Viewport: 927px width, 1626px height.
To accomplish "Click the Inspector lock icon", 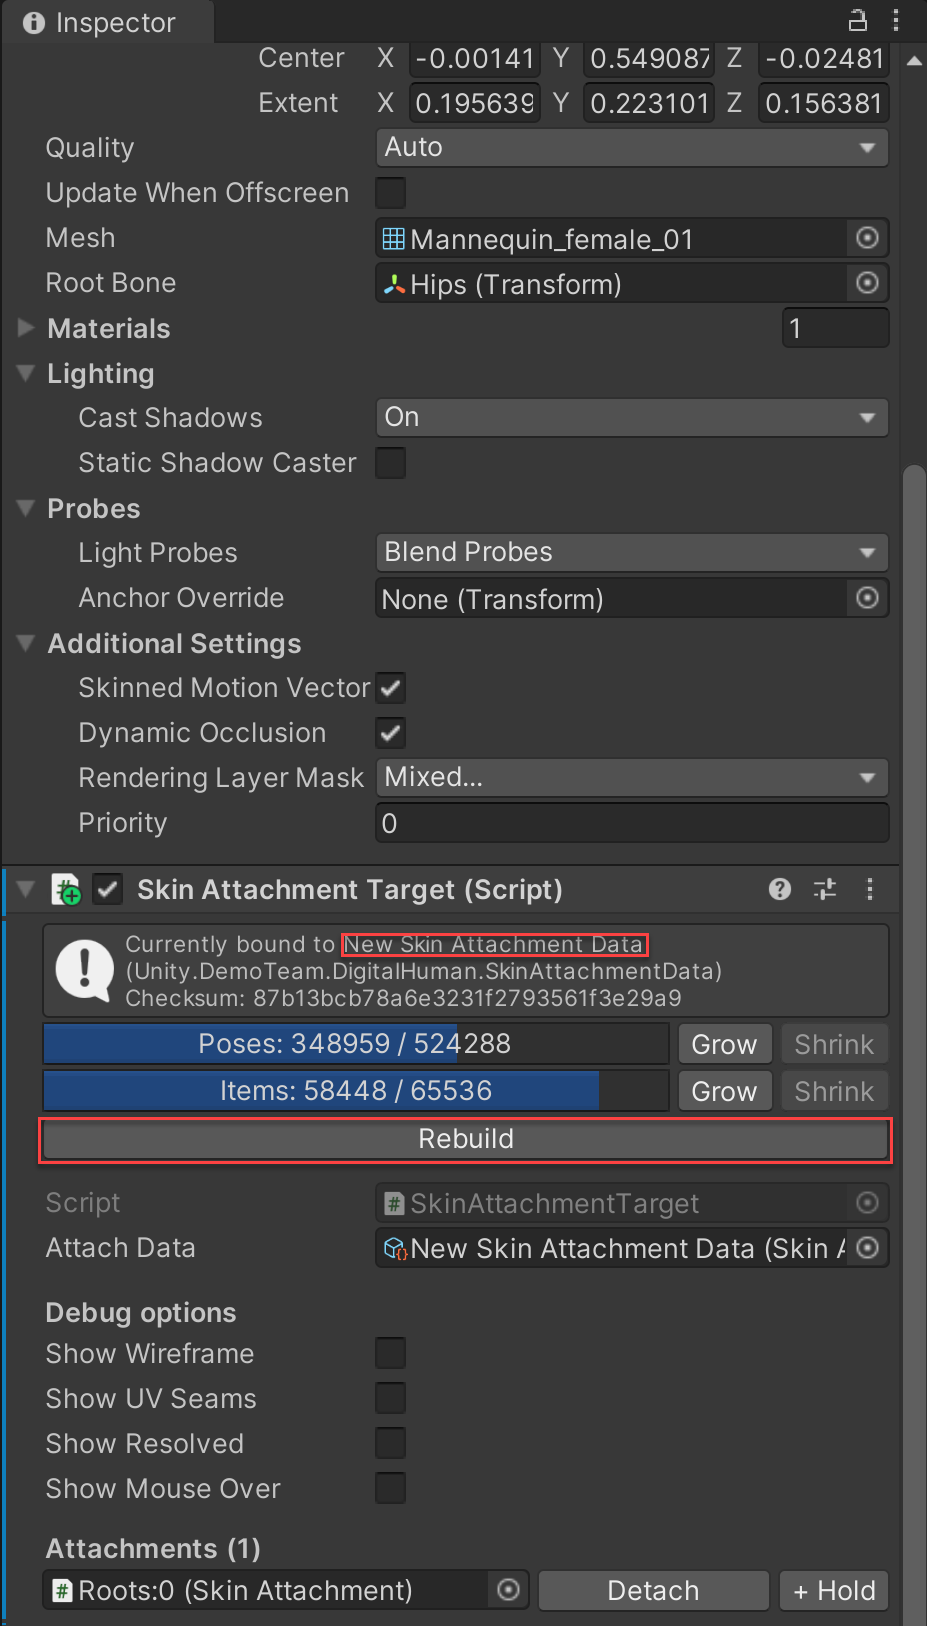I will point(857,20).
